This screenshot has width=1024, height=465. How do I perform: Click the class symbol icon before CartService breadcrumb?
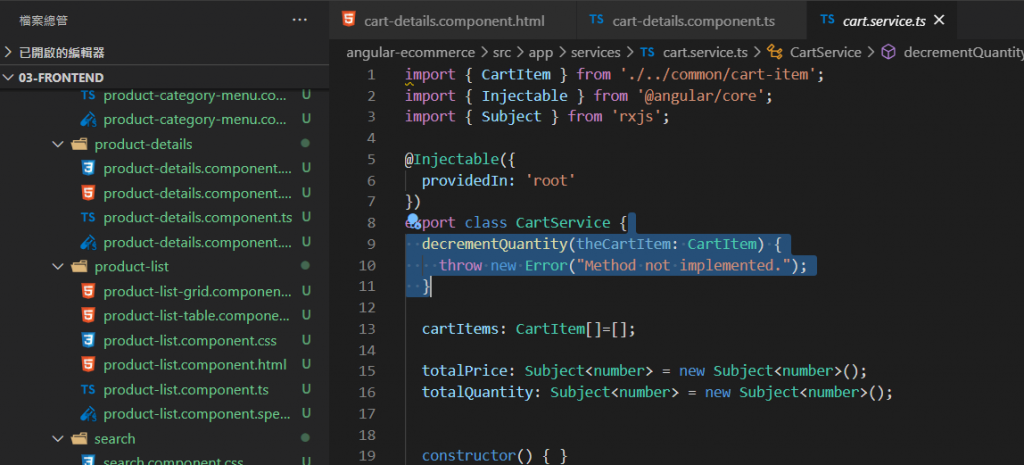click(775, 52)
